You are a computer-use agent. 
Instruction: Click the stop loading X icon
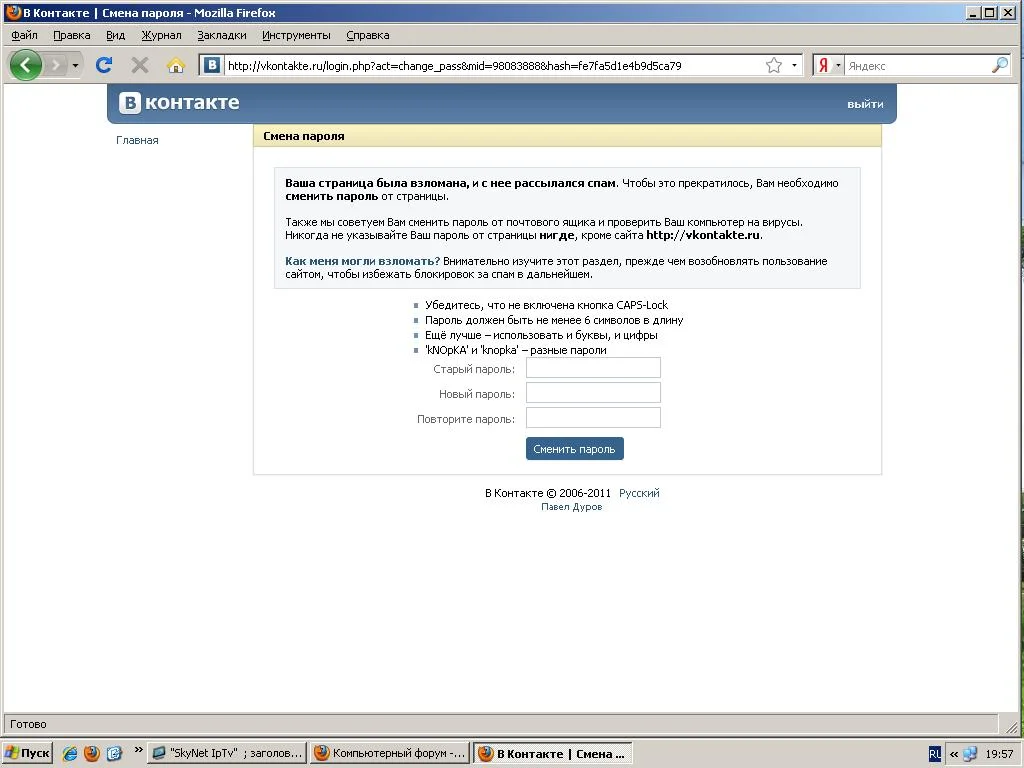click(140, 65)
